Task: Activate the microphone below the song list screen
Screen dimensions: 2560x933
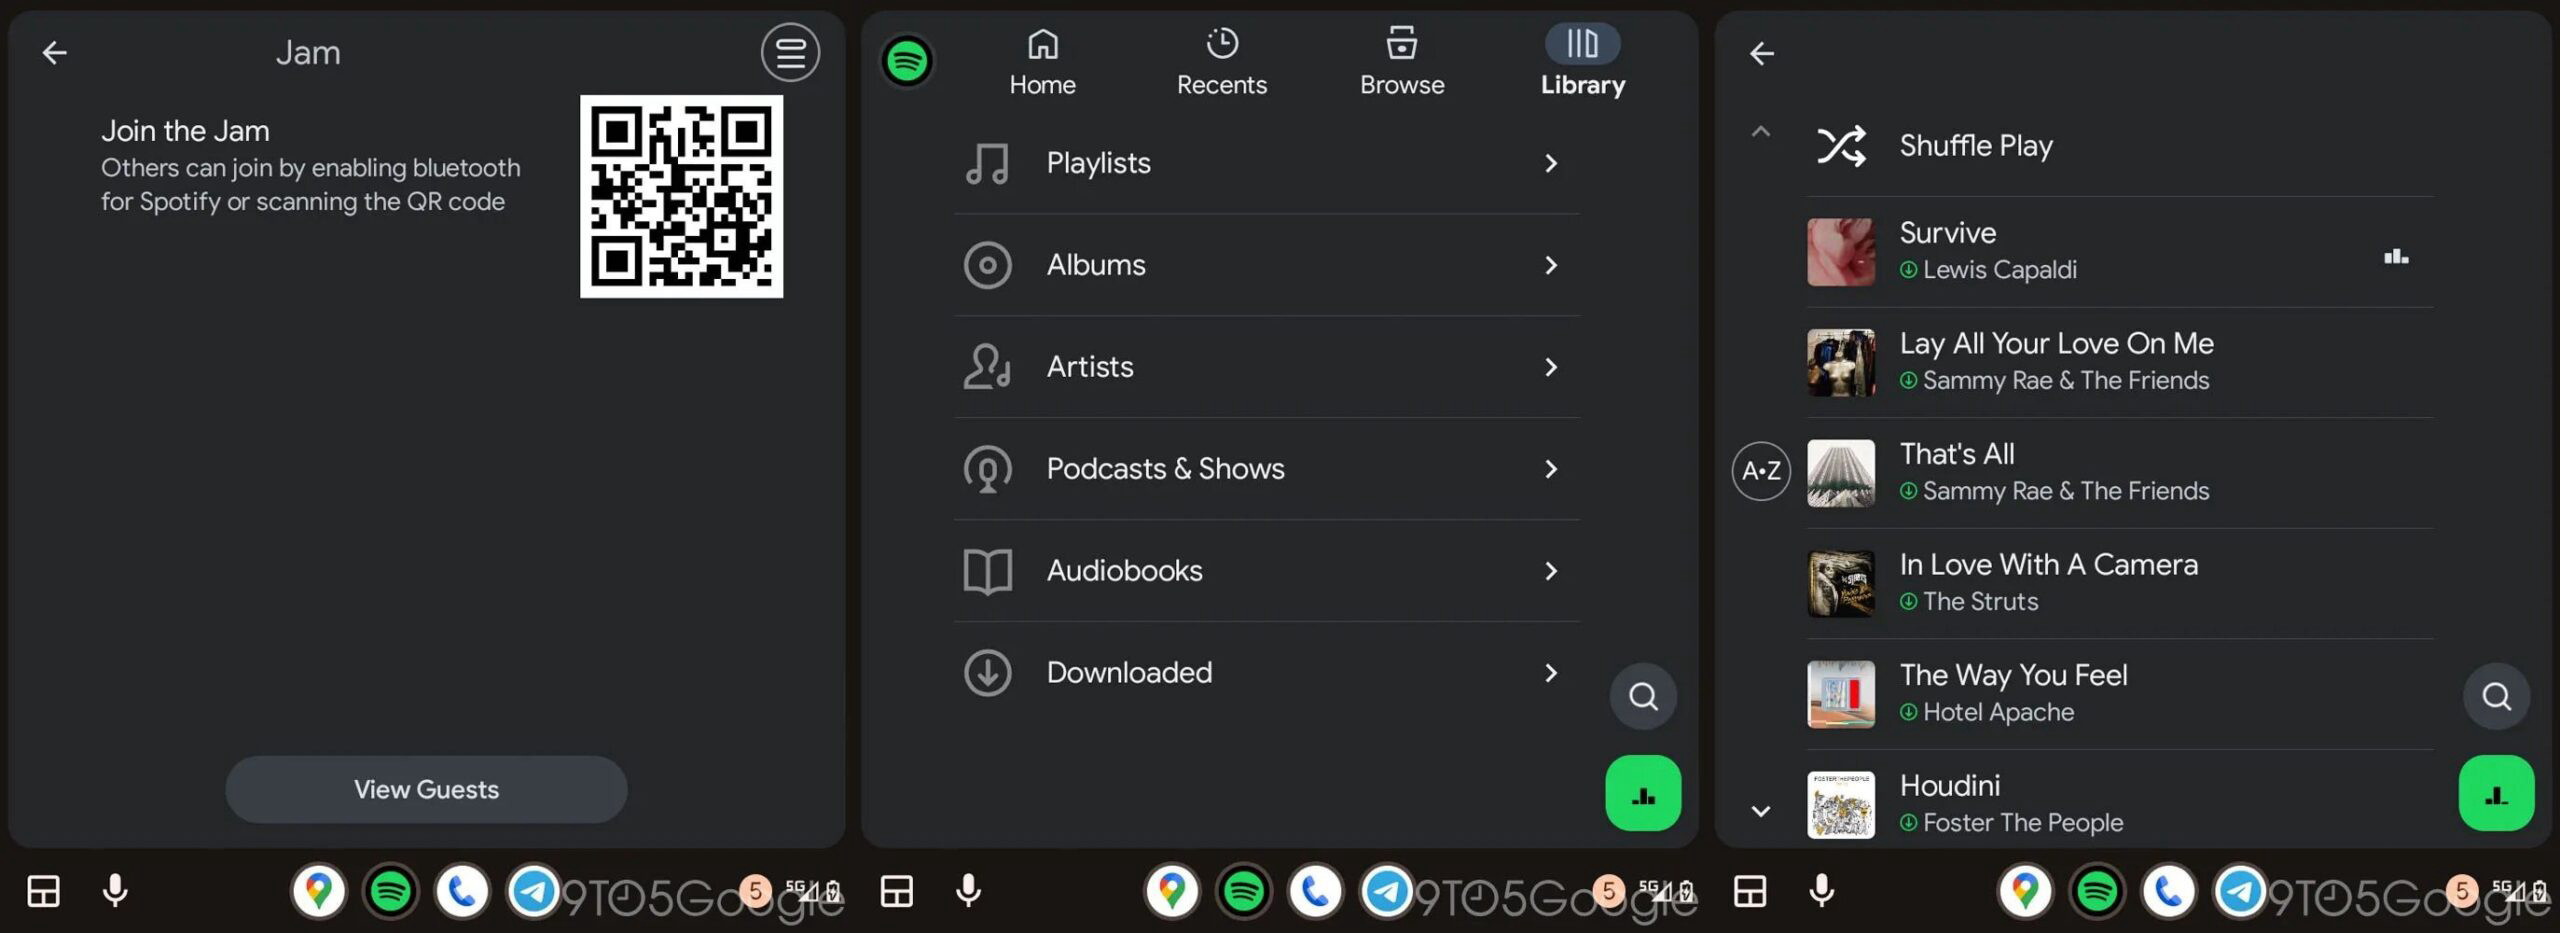Action: (1821, 890)
